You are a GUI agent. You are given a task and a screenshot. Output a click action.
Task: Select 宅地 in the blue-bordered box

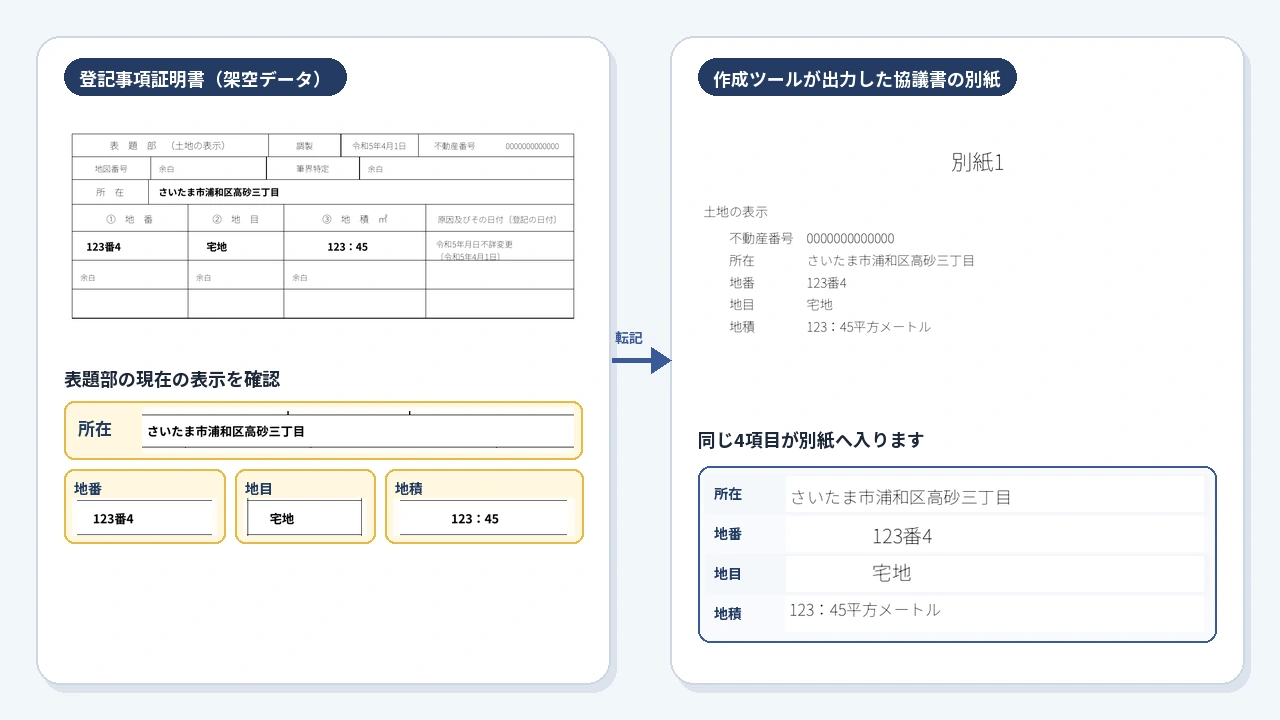(x=892, y=573)
